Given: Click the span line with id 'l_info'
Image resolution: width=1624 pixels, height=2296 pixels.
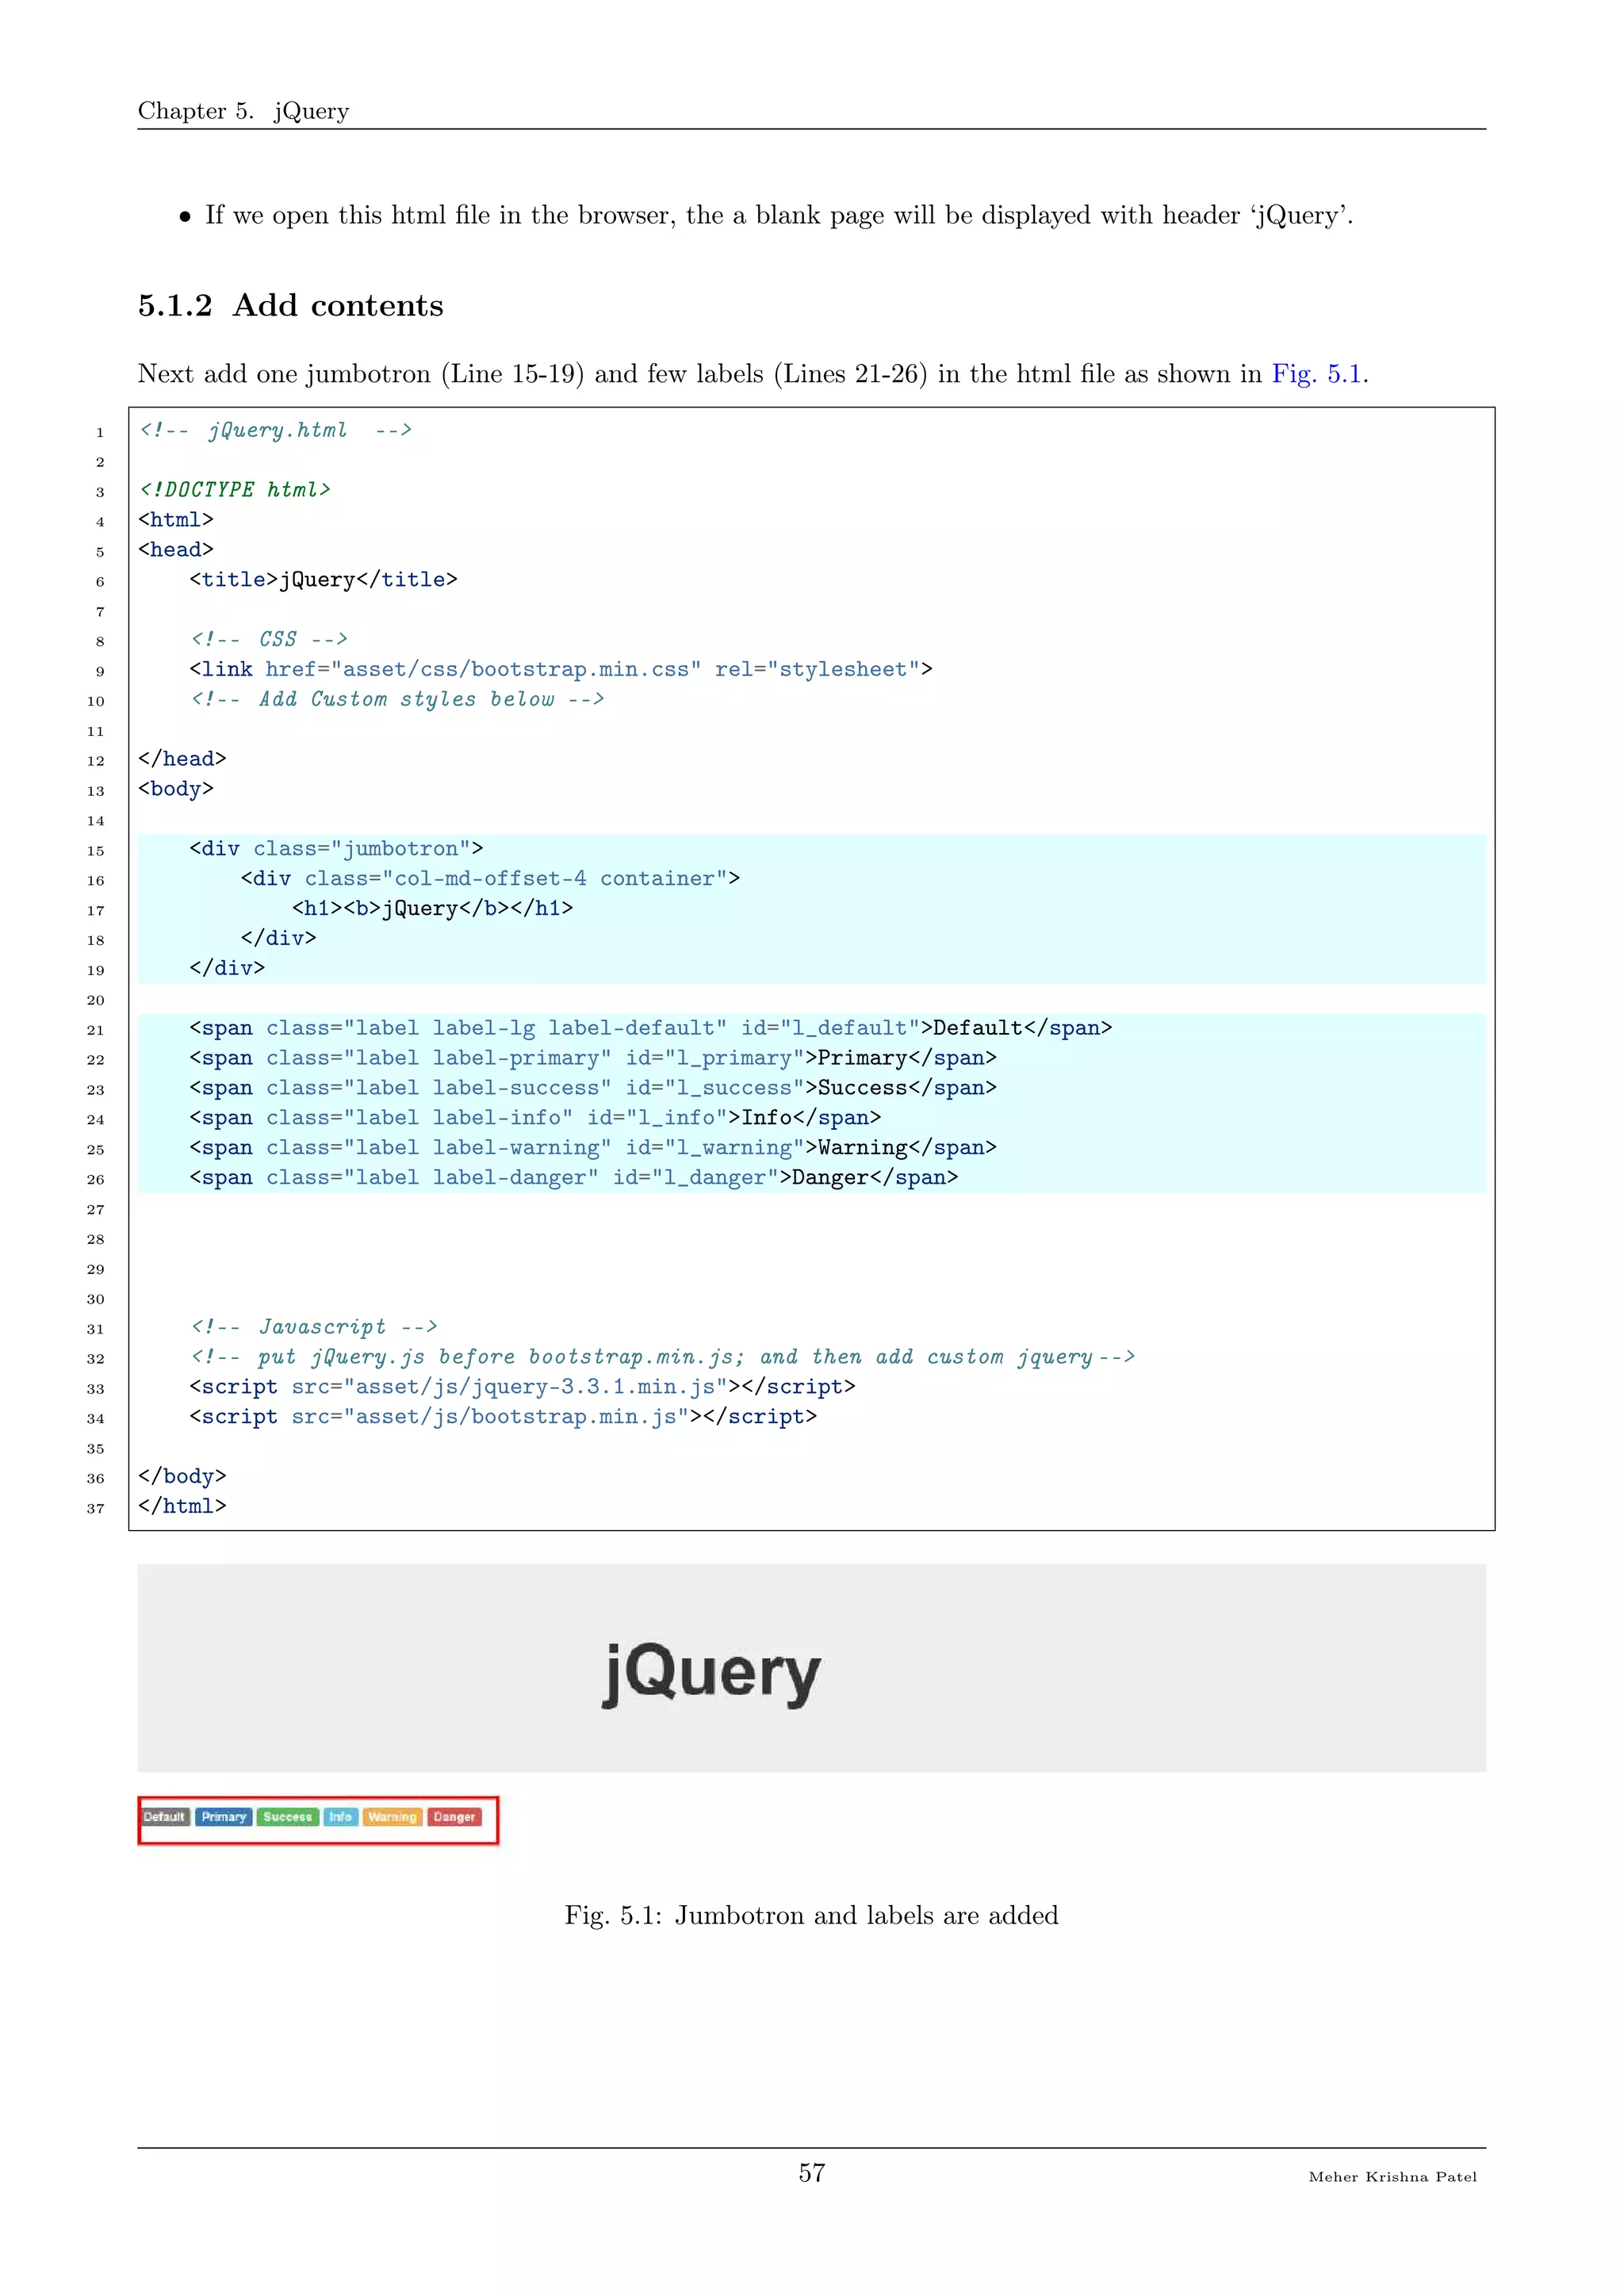Looking at the screenshot, I should (x=535, y=1118).
